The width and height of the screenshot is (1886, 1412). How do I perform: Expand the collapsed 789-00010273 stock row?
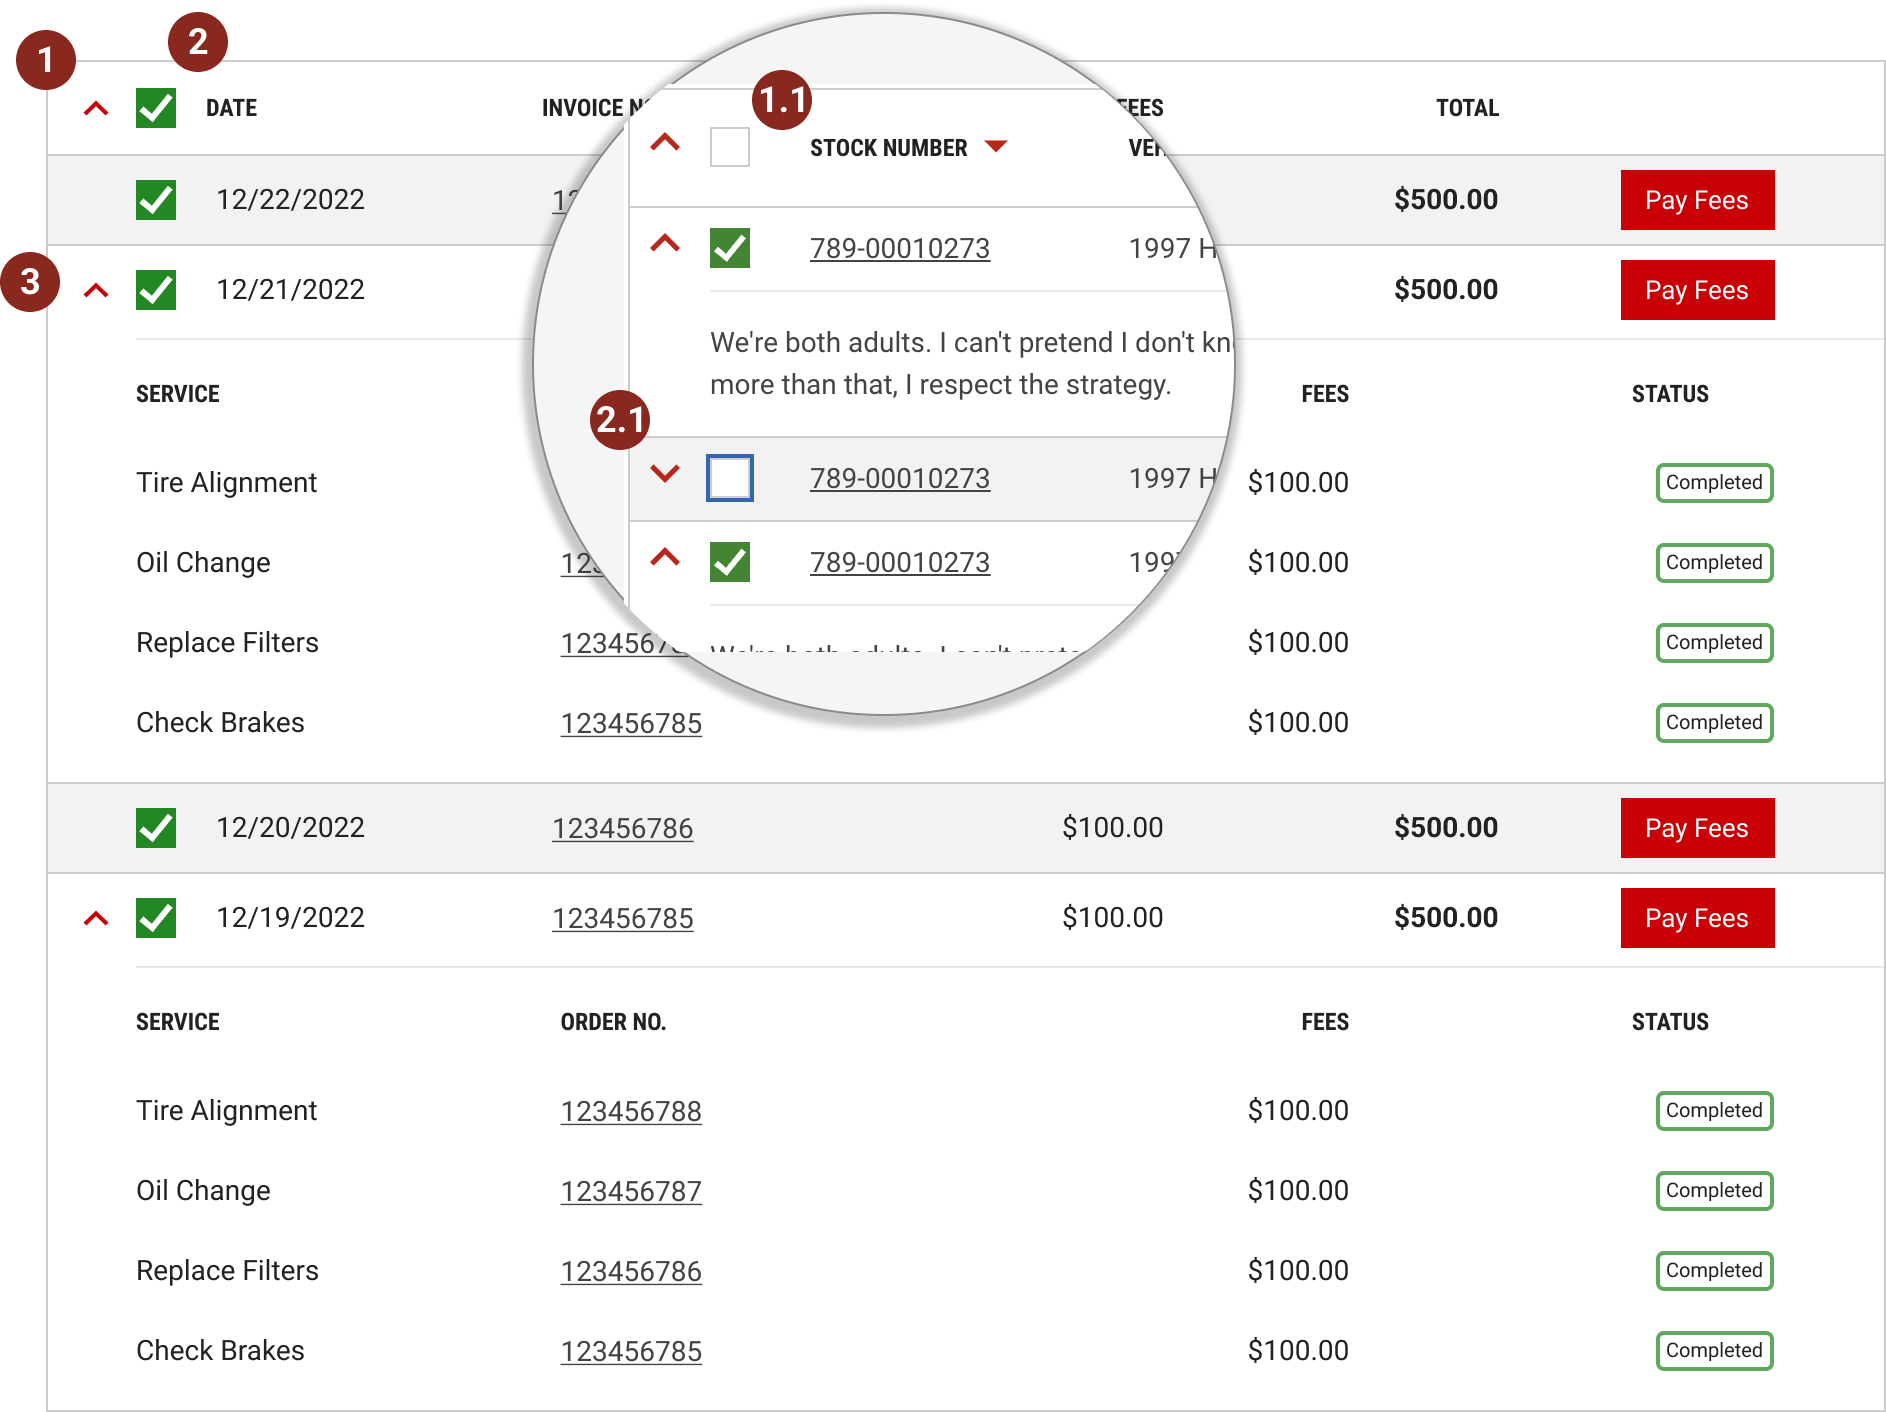[x=665, y=473]
